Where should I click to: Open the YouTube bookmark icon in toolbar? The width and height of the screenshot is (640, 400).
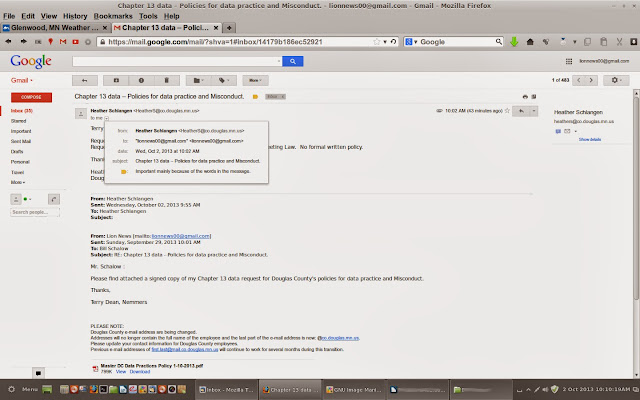pyautogui.click(x=76, y=42)
